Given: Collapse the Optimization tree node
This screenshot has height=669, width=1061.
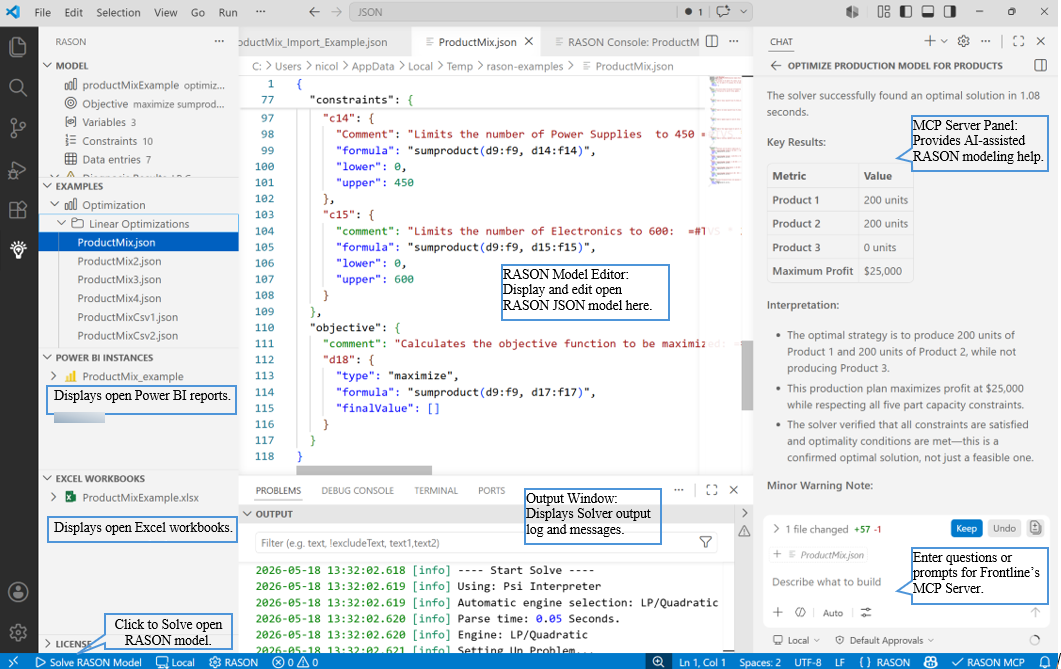Looking at the screenshot, I should click(55, 204).
